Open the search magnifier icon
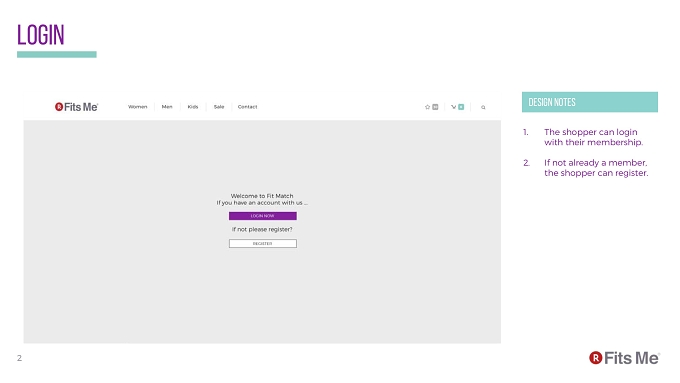Viewport: 680px width, 383px height. [x=483, y=107]
